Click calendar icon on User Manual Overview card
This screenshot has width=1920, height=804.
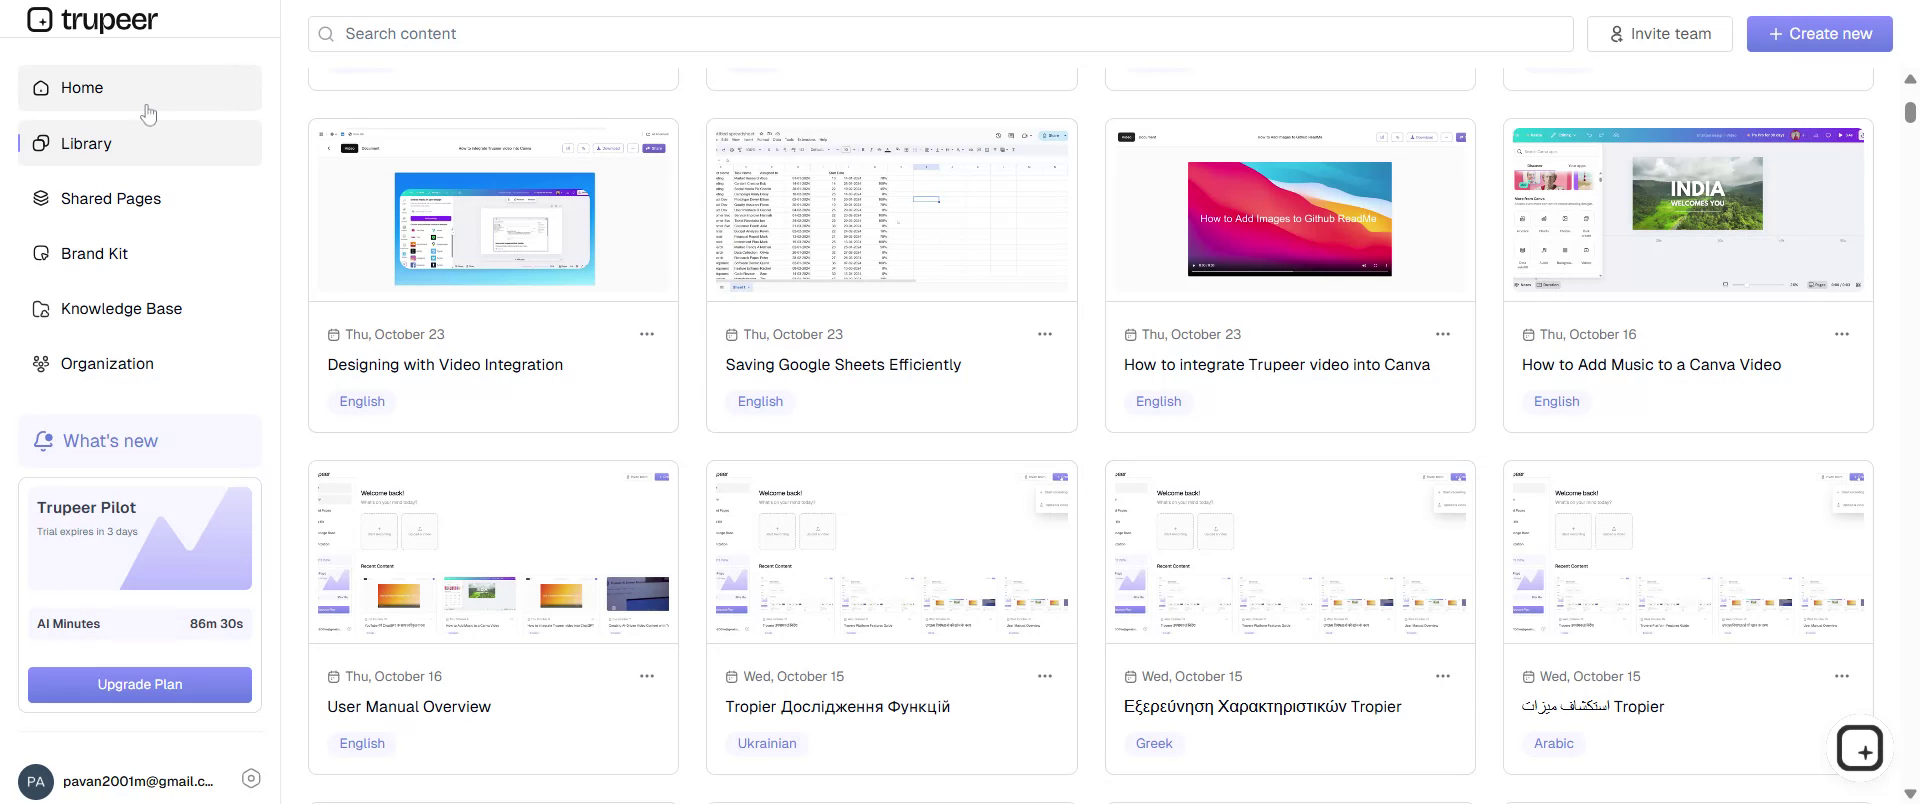[x=334, y=677]
